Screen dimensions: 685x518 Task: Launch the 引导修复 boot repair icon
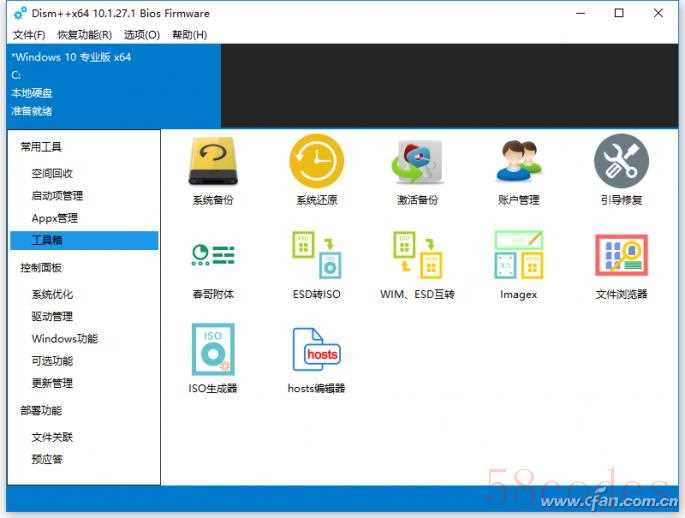621,161
